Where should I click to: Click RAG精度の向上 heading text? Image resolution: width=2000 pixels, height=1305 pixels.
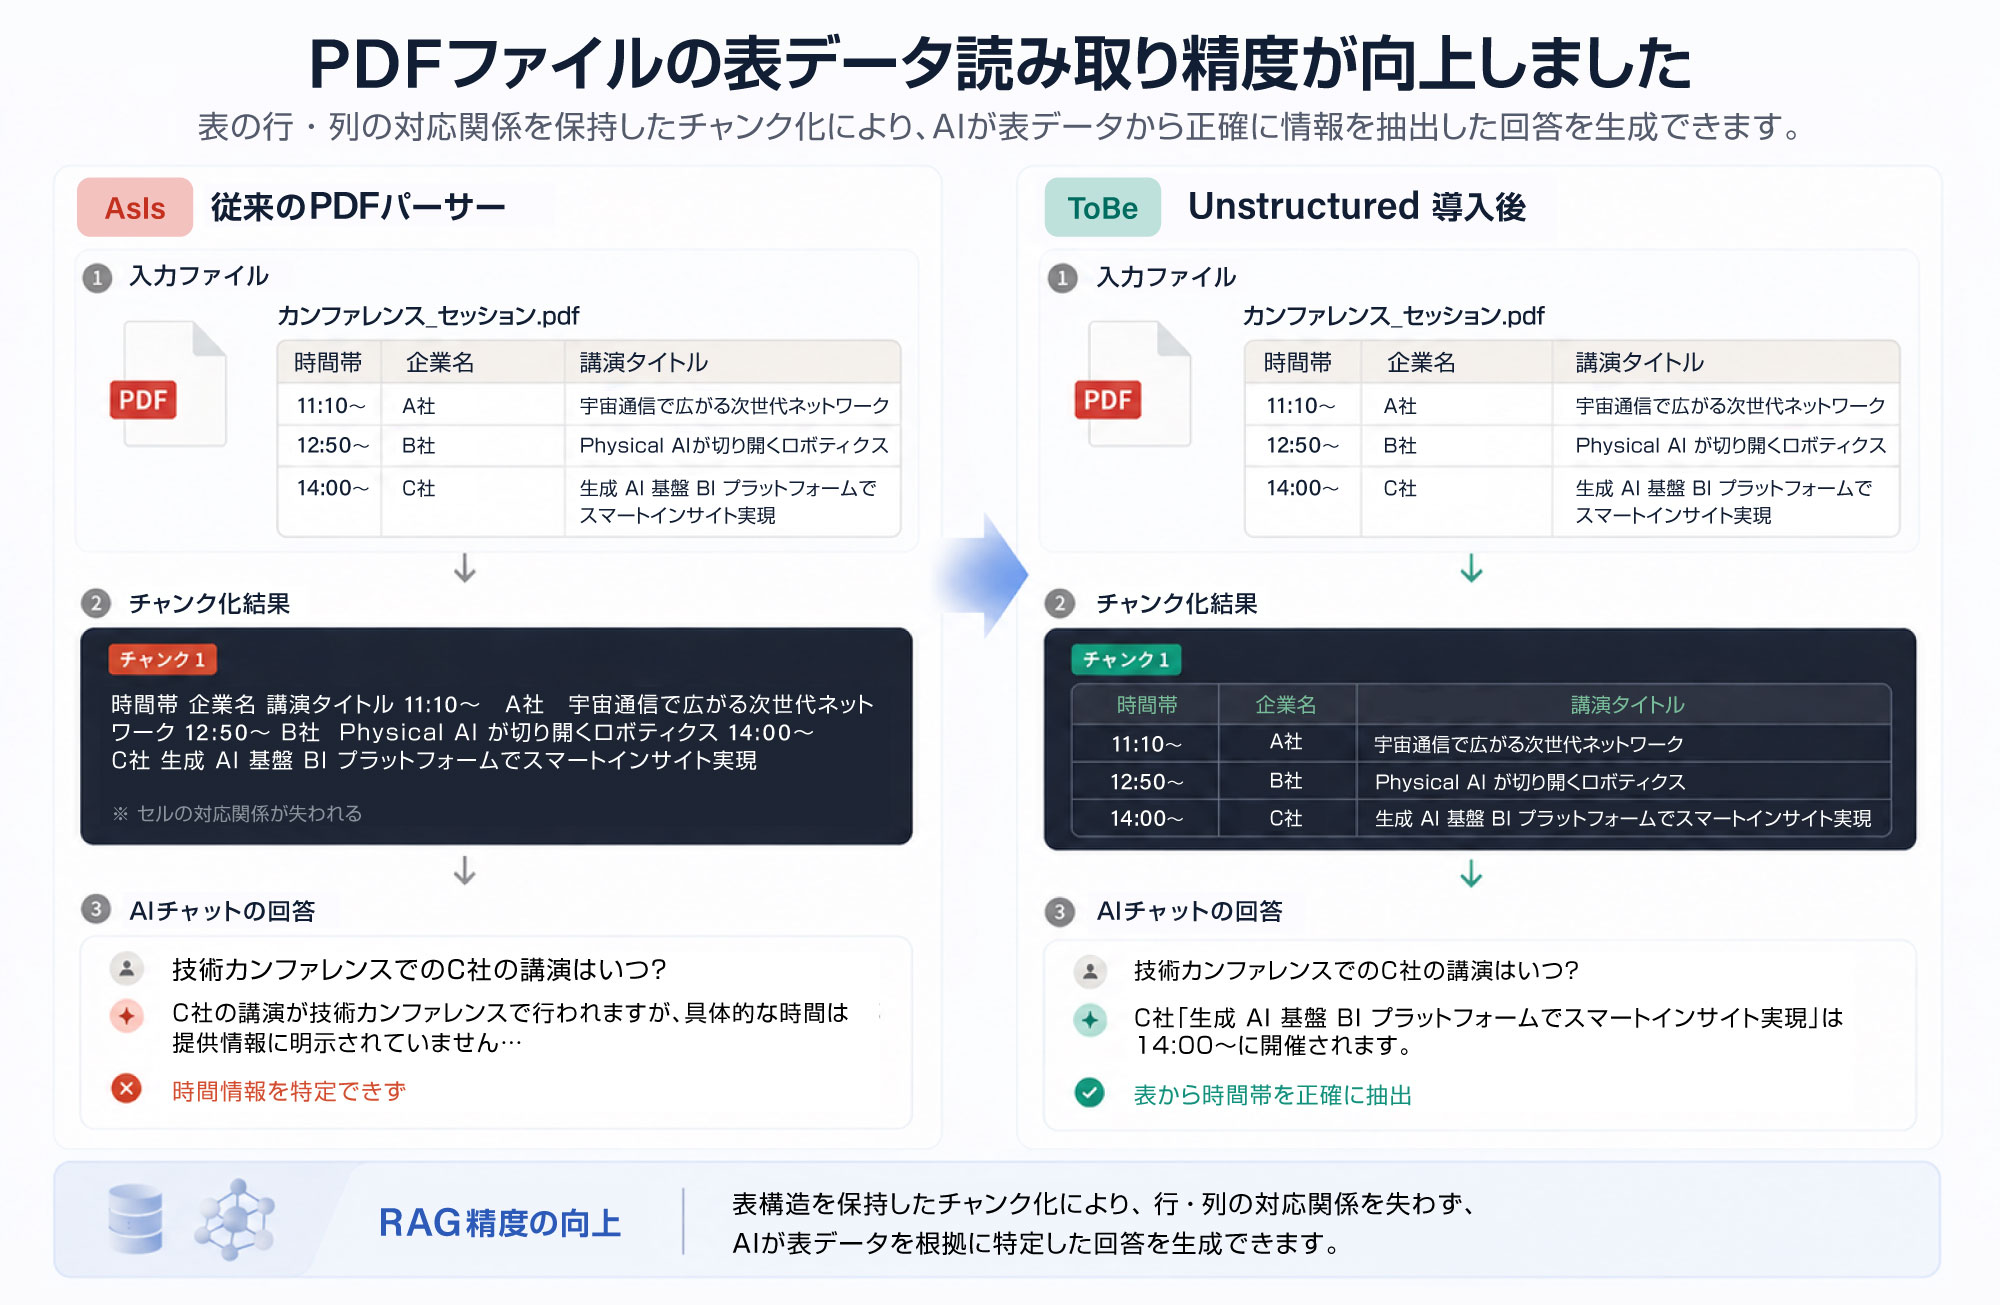[x=500, y=1222]
